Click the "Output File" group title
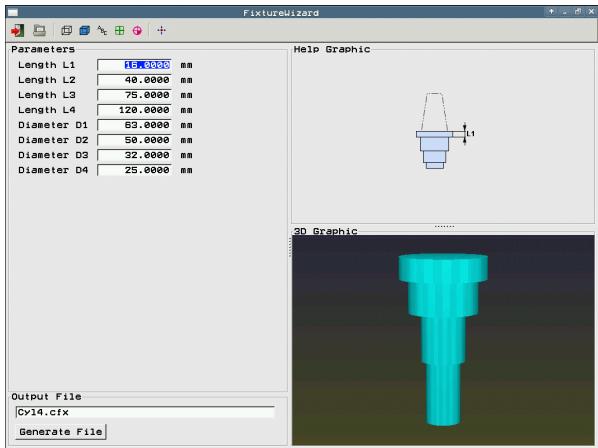The height and width of the screenshot is (448, 598). point(46,397)
